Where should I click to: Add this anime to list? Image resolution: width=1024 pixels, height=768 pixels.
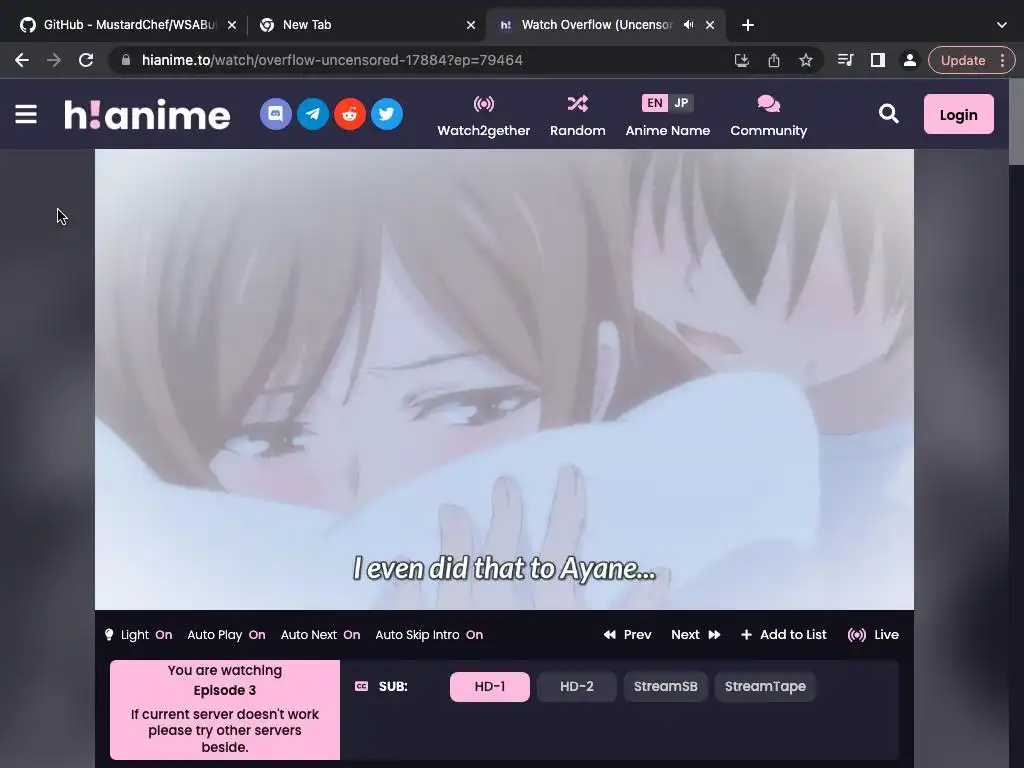784,635
